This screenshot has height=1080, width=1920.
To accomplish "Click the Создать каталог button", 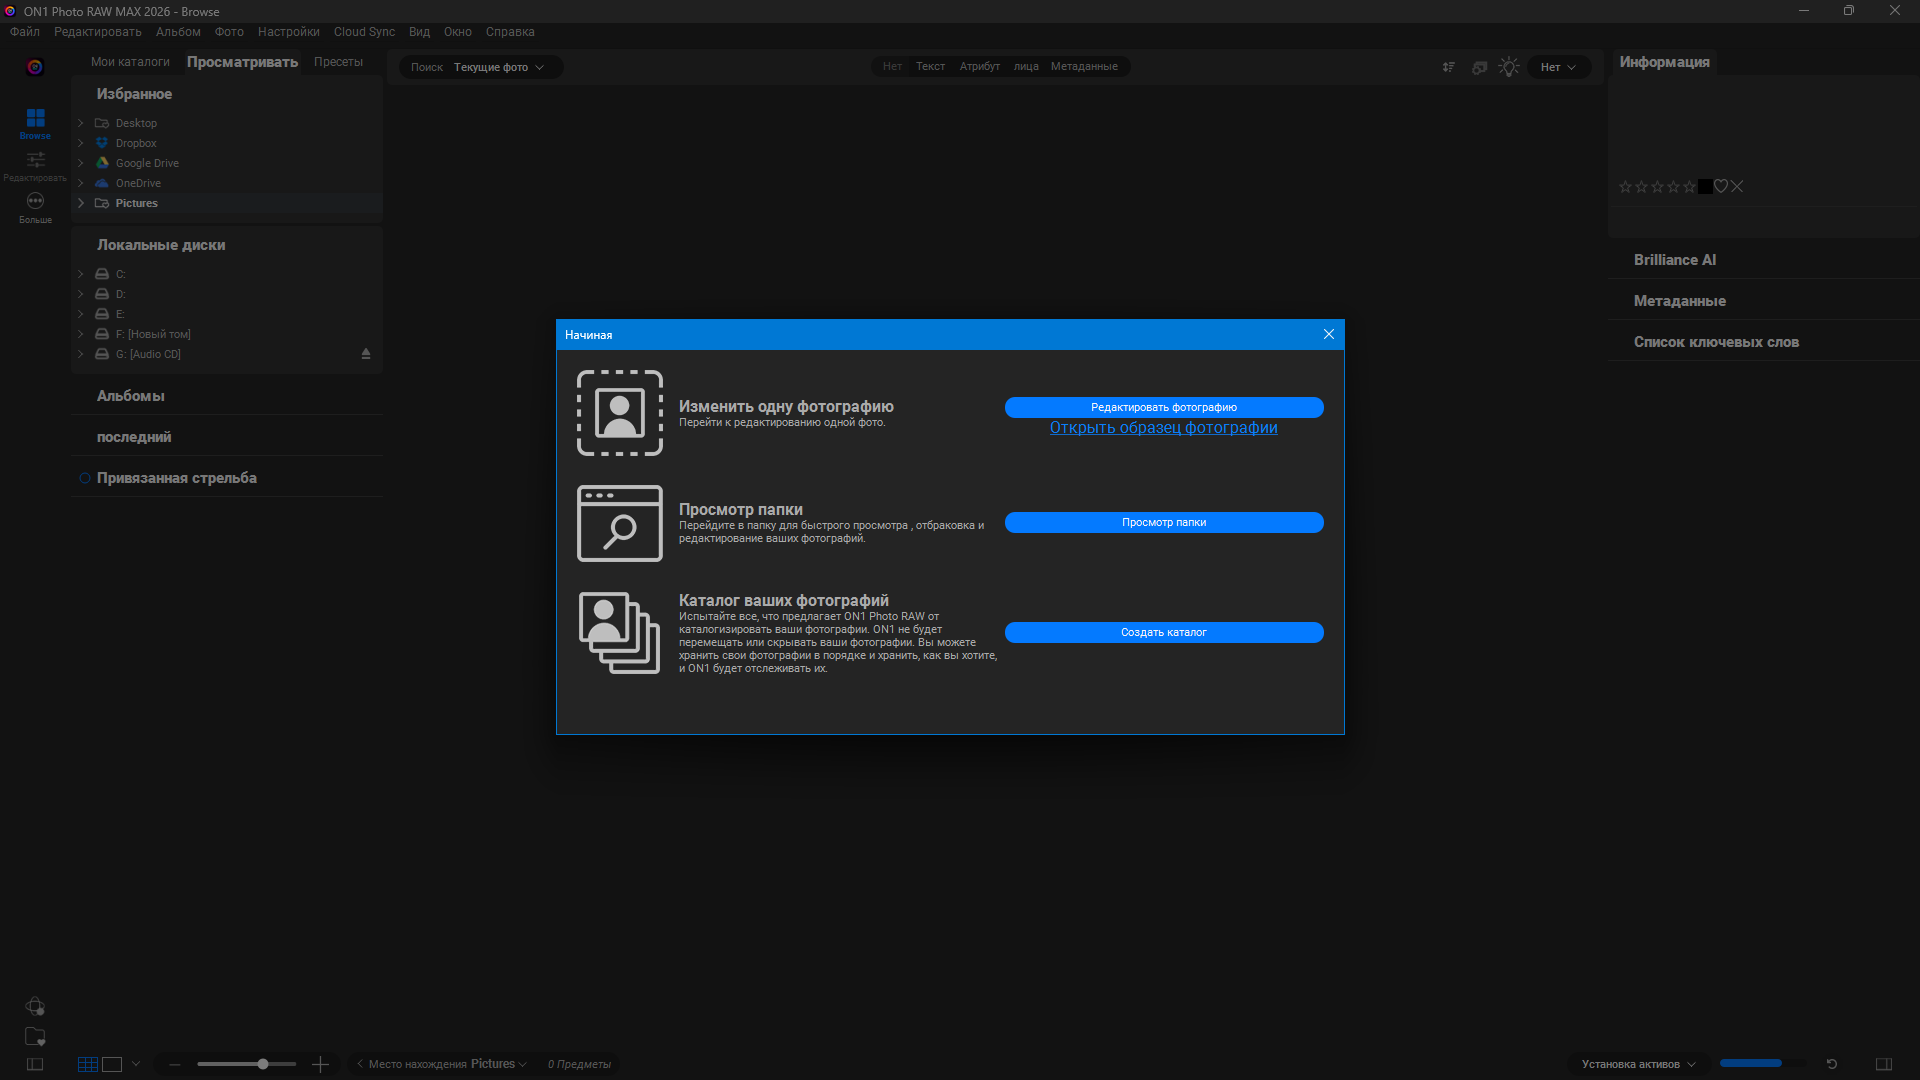I will (1163, 632).
